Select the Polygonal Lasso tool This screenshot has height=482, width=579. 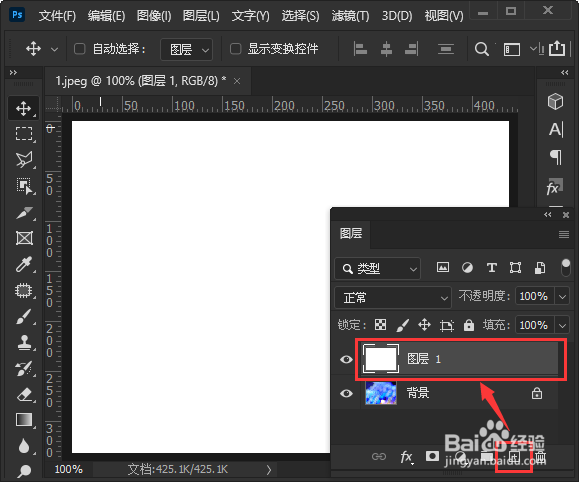pos(24,160)
